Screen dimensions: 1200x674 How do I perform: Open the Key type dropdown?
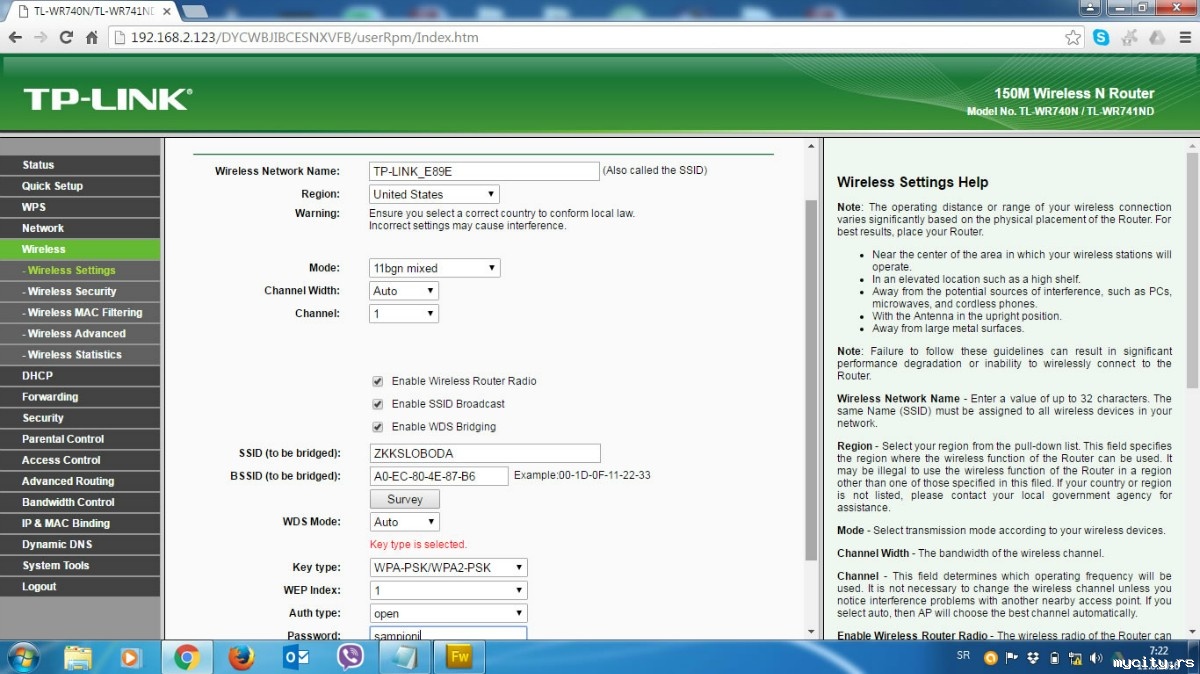[x=448, y=568]
